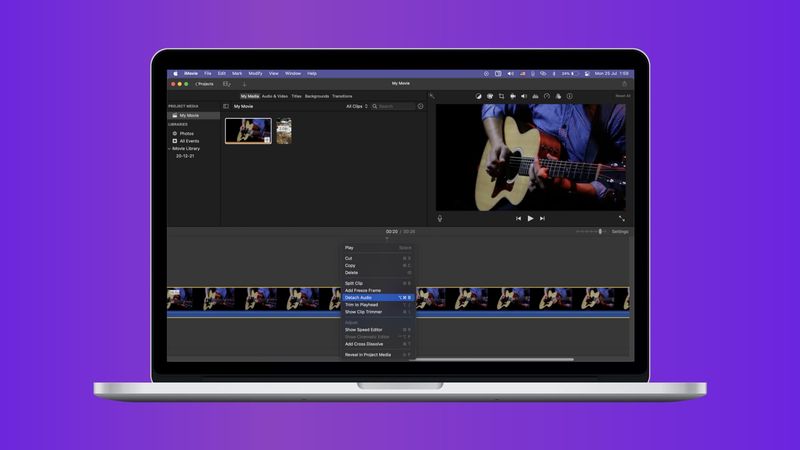Click the All Events star icon
This screenshot has width=800, height=450.
(x=174, y=141)
